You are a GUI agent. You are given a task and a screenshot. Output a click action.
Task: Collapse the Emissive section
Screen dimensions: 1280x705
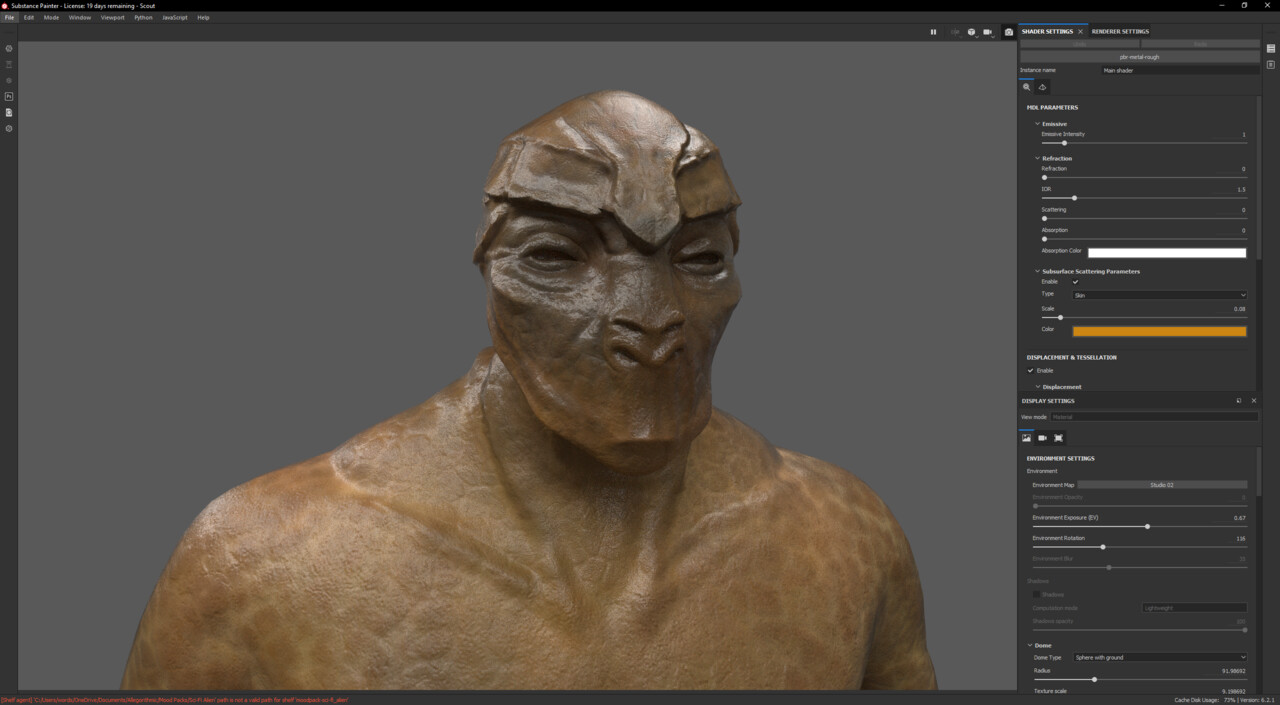(x=1038, y=124)
